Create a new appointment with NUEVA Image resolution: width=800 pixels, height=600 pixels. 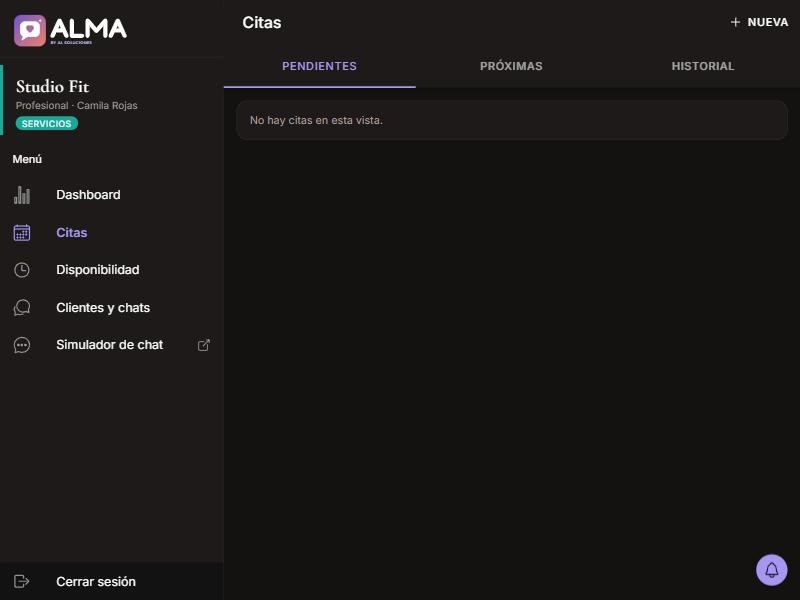tap(759, 22)
